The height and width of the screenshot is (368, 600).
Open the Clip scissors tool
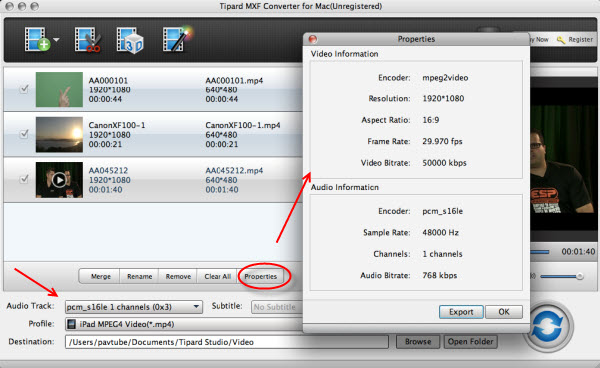click(x=88, y=39)
